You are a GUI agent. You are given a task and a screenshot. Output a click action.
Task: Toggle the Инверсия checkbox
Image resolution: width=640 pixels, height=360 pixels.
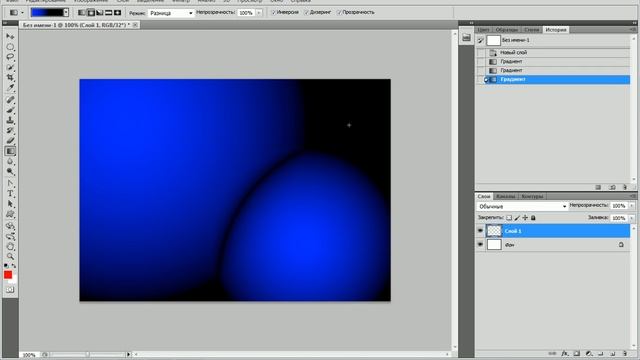(x=274, y=13)
